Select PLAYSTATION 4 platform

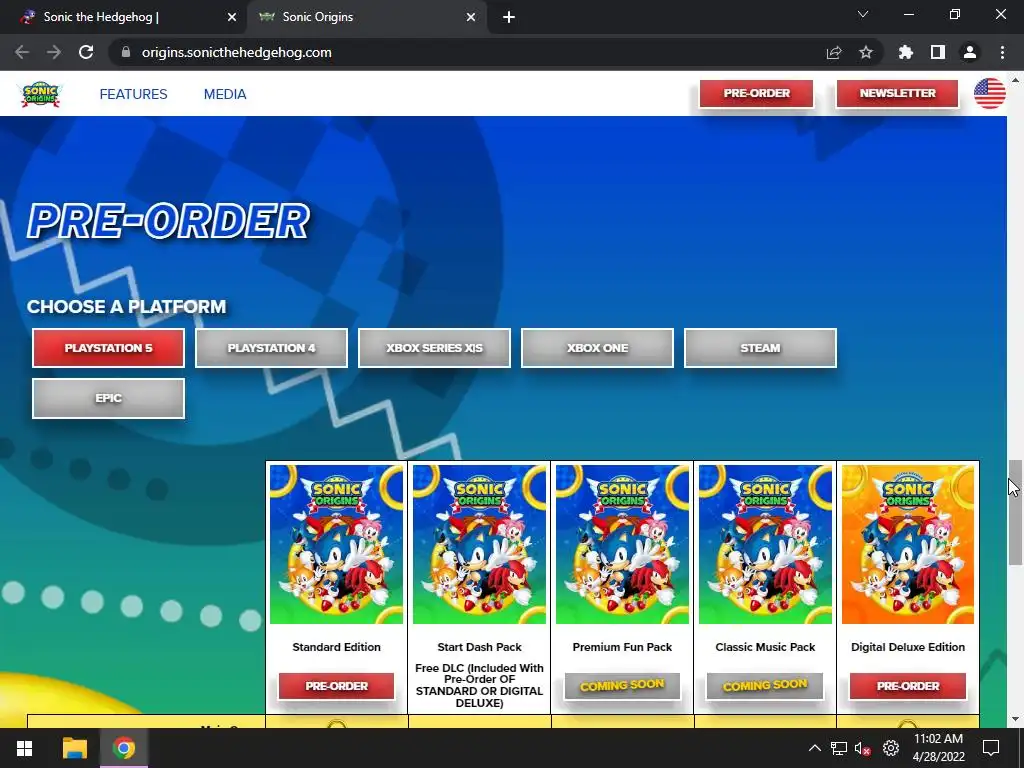tap(271, 348)
